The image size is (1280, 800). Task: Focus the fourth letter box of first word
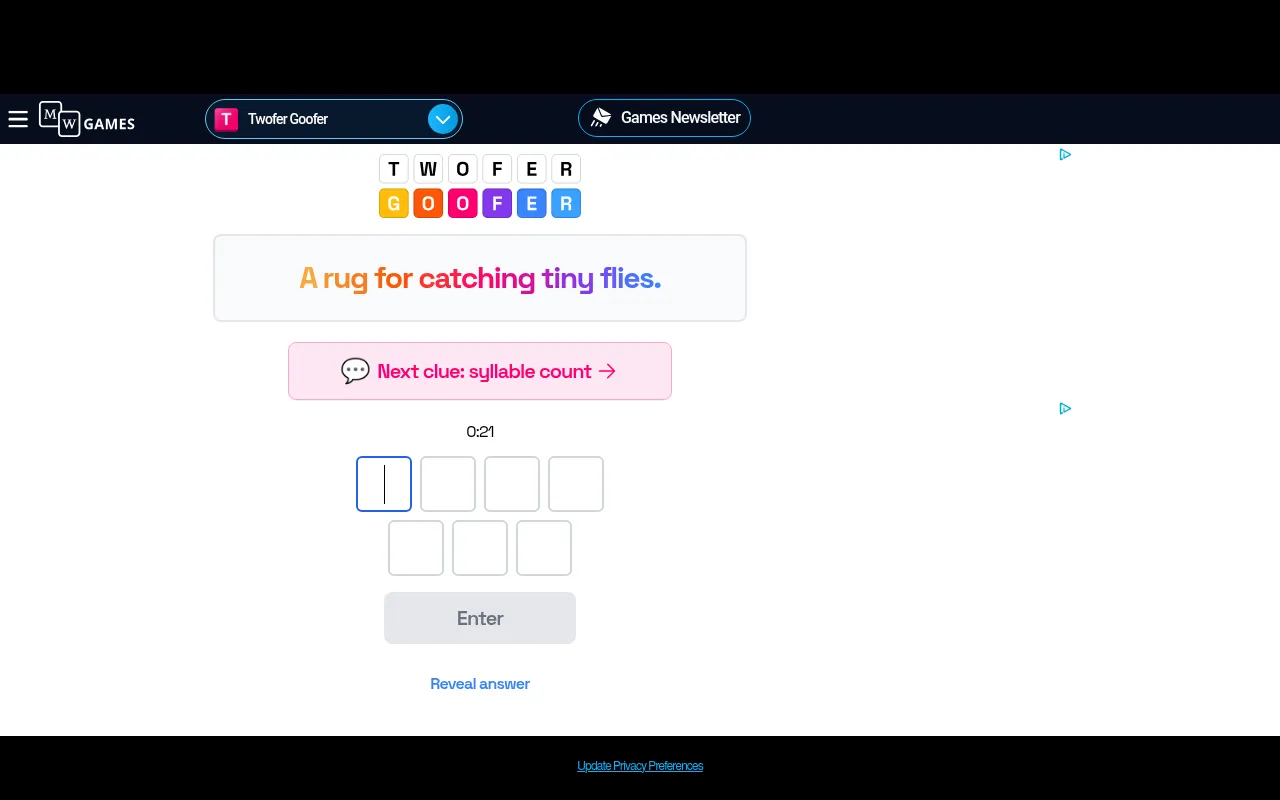[x=576, y=484]
